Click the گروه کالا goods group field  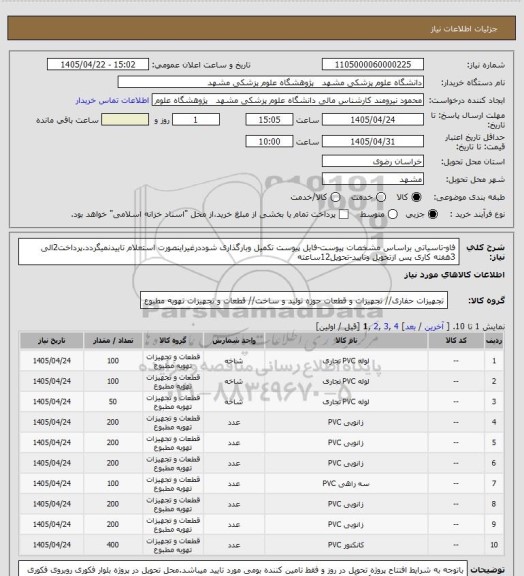click(x=294, y=300)
